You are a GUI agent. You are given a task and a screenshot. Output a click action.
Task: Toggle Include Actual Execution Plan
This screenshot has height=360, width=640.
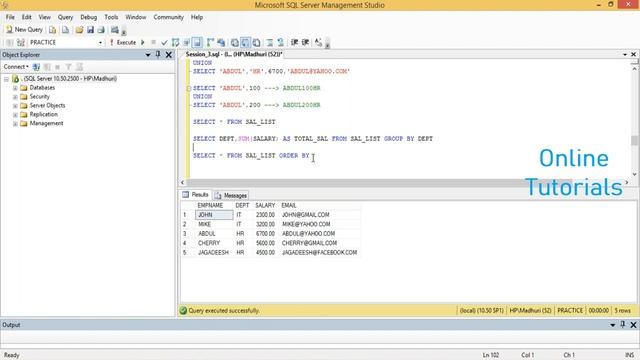pyautogui.click(x=210, y=42)
